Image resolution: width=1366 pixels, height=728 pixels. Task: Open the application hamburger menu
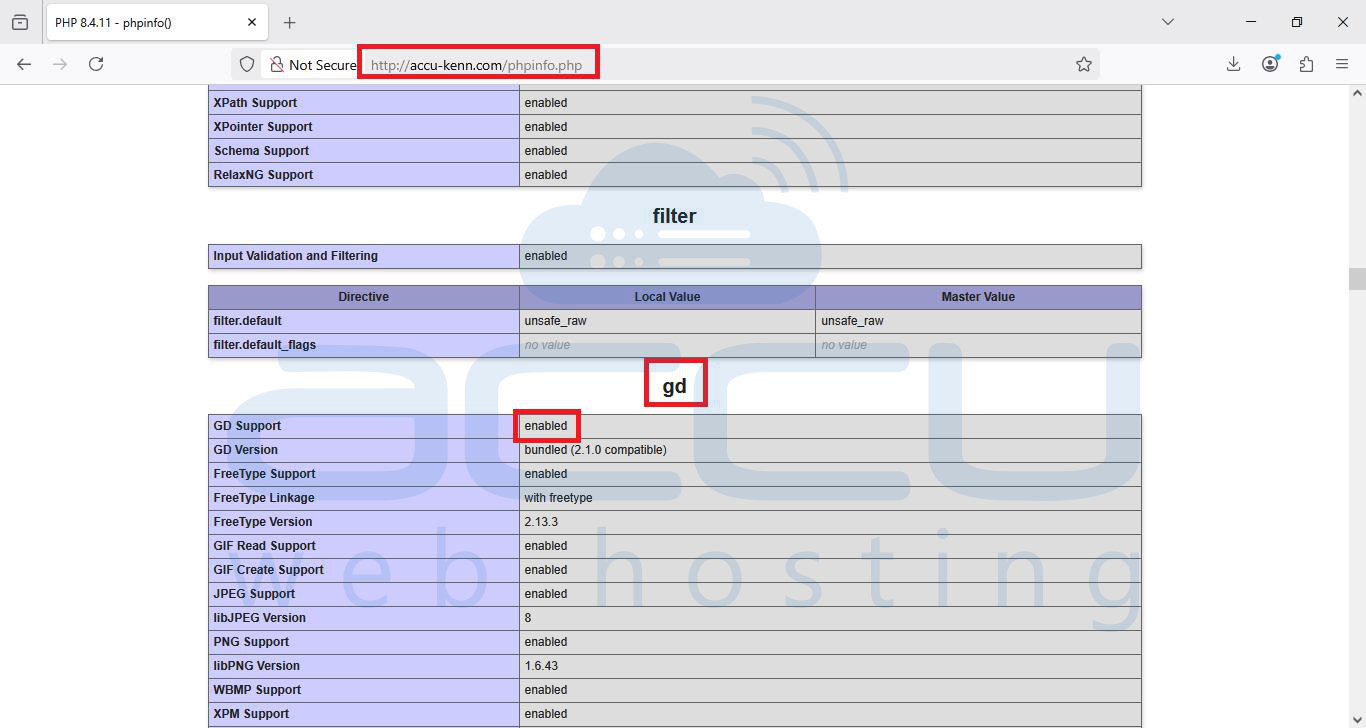pyautogui.click(x=1343, y=63)
